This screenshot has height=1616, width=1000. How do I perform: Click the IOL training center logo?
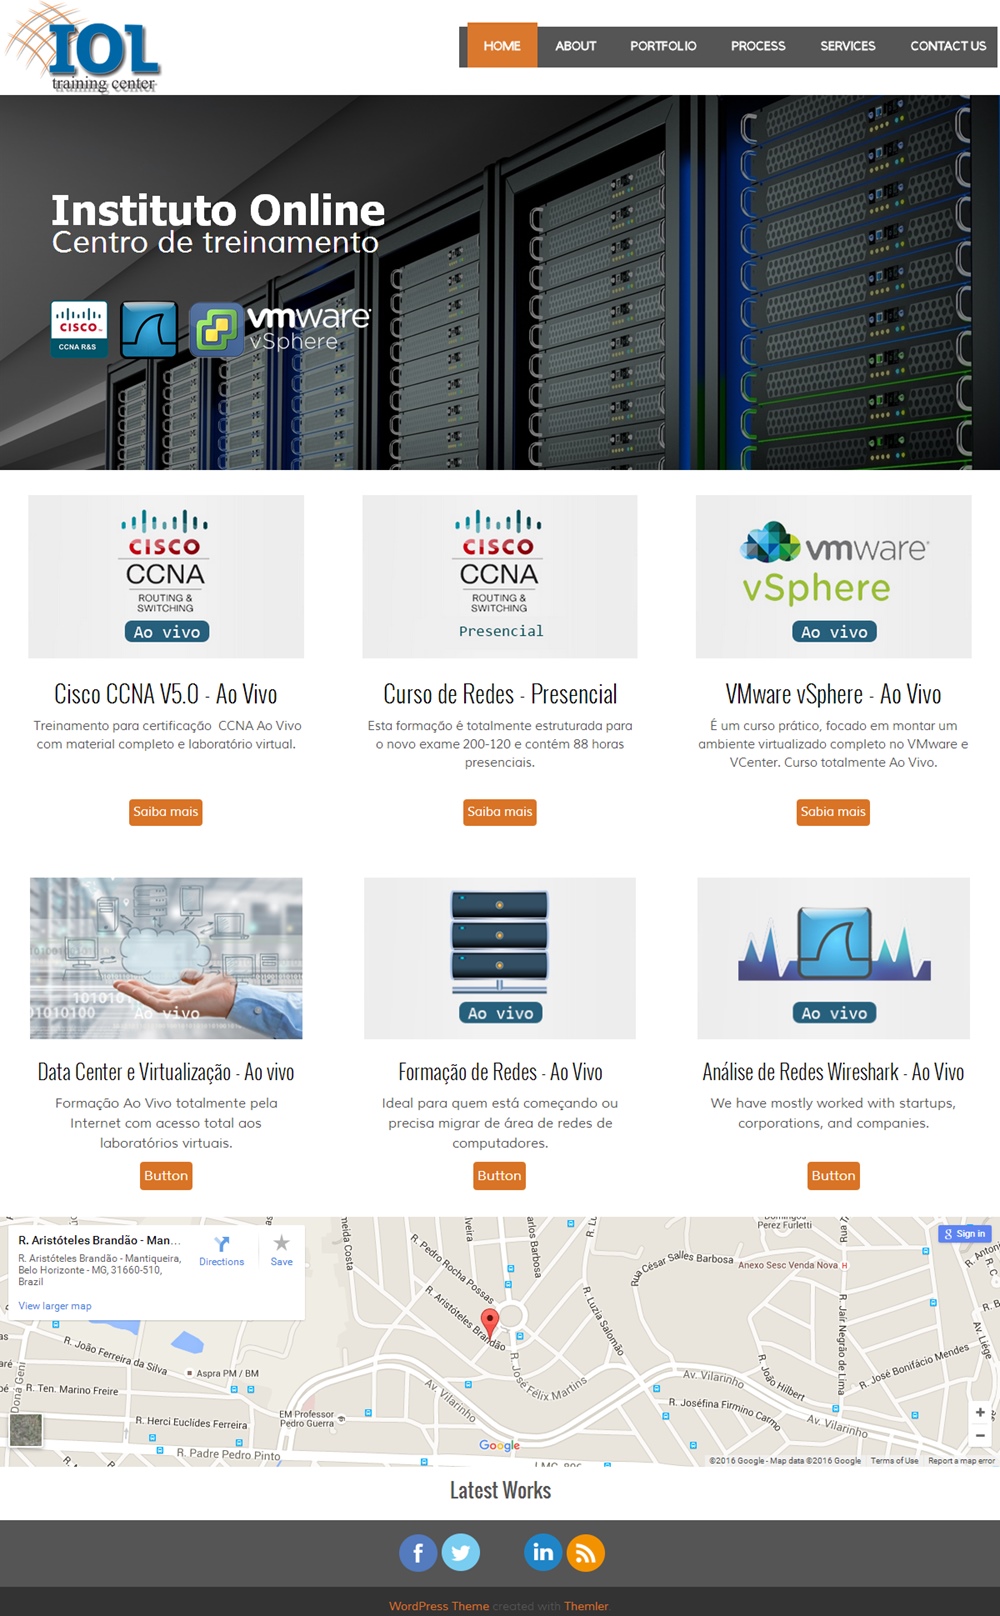pyautogui.click(x=83, y=49)
